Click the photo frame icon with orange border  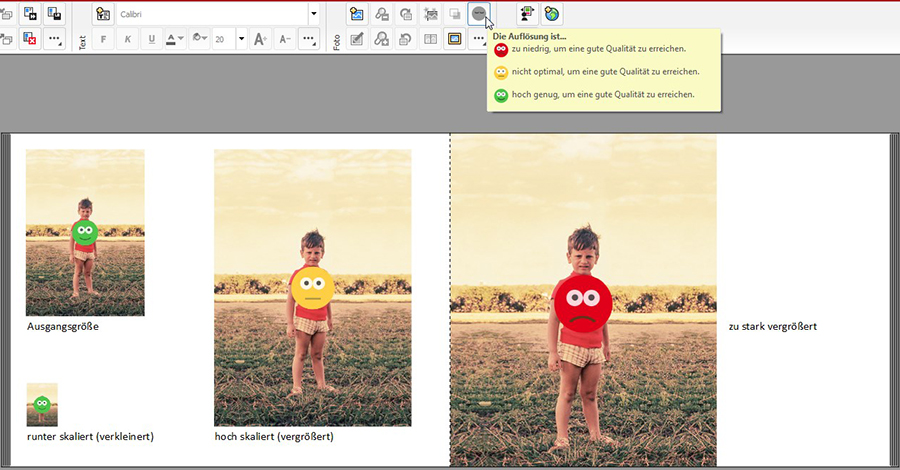[455, 39]
